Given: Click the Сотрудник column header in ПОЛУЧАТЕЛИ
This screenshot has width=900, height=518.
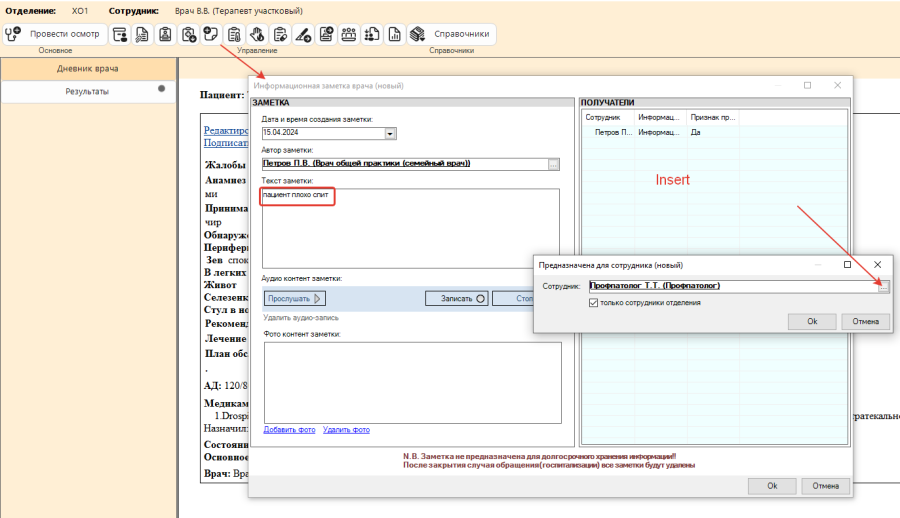Looking at the screenshot, I should (608, 117).
